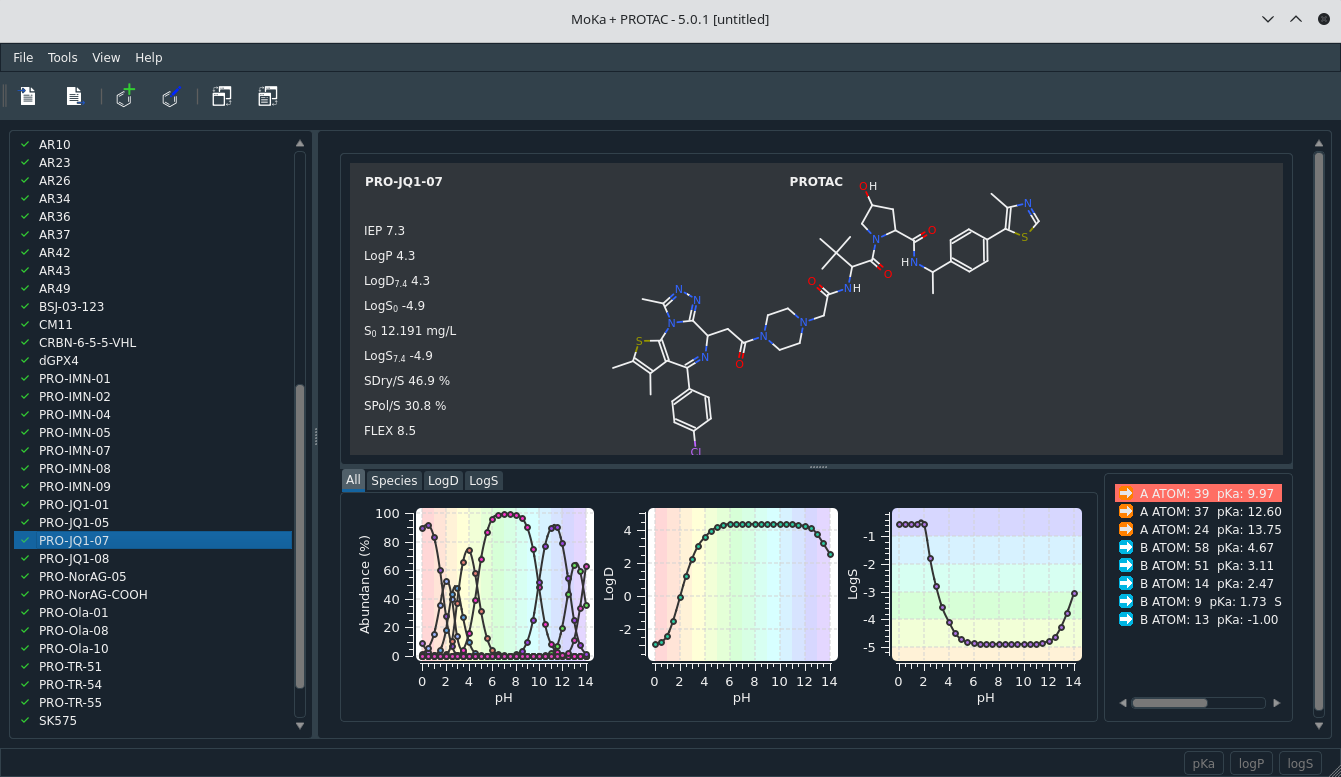Click the blue arrow icon for ATOM 58

tap(1126, 547)
